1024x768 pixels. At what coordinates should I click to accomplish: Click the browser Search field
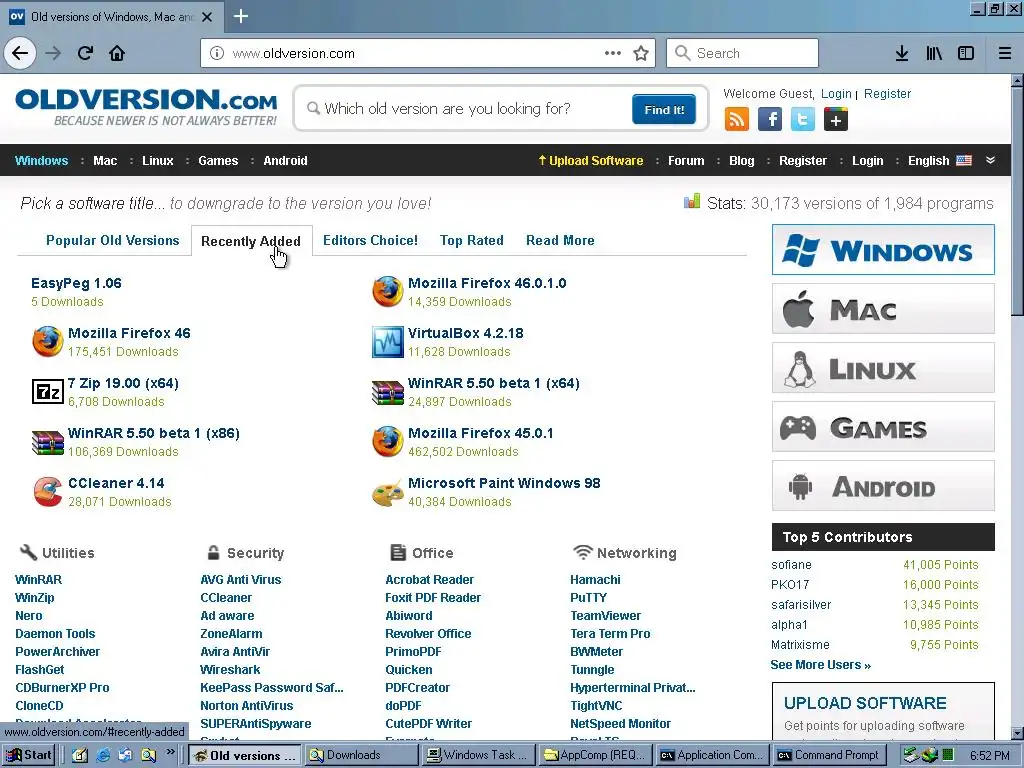[x=743, y=53]
